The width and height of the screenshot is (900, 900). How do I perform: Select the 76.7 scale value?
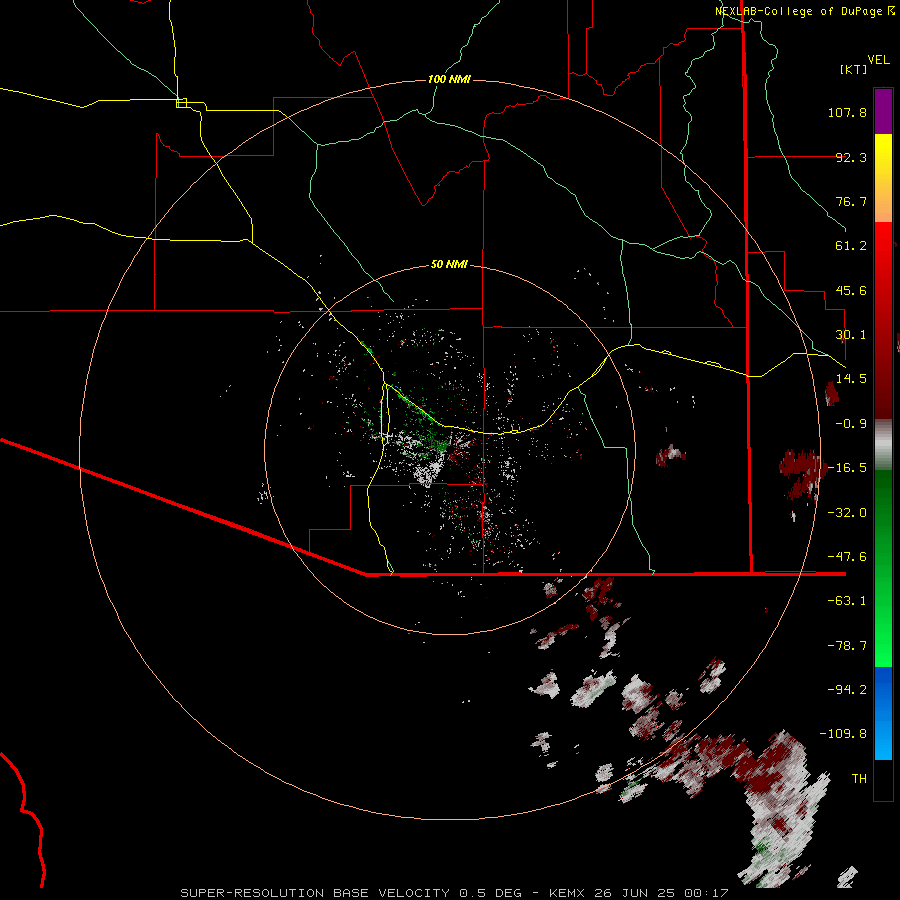[851, 201]
